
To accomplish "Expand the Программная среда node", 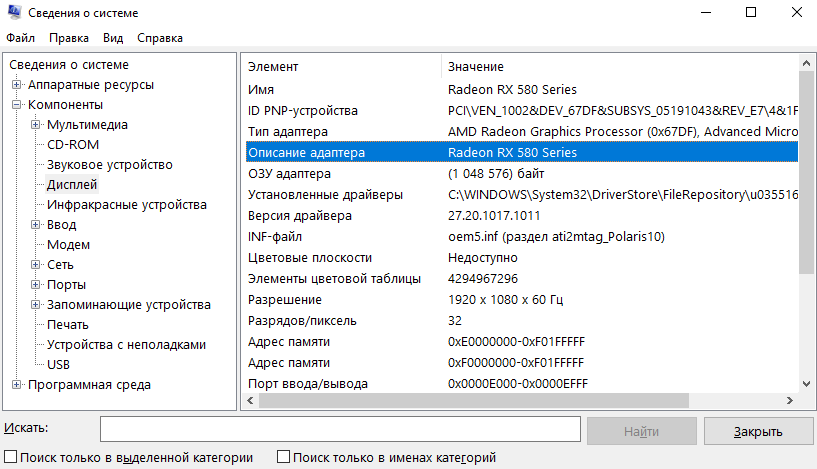I will coord(16,385).
